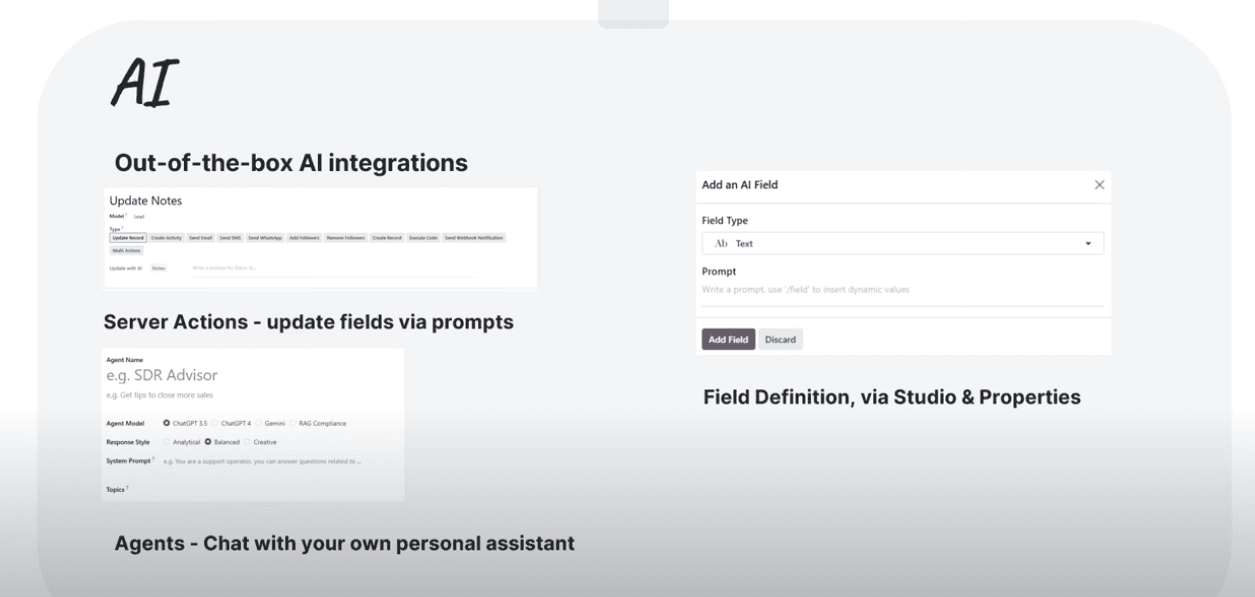
Task: Click the Ab text-type icon in Field Type
Action: coord(721,243)
